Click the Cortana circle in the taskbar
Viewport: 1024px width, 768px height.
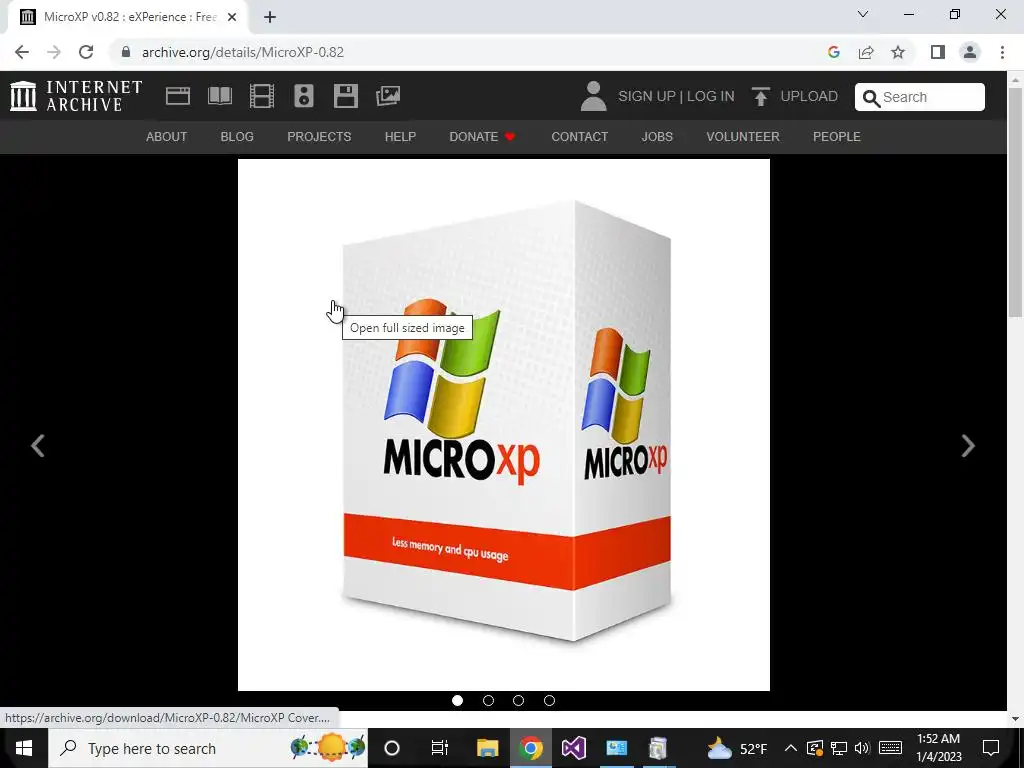392,748
